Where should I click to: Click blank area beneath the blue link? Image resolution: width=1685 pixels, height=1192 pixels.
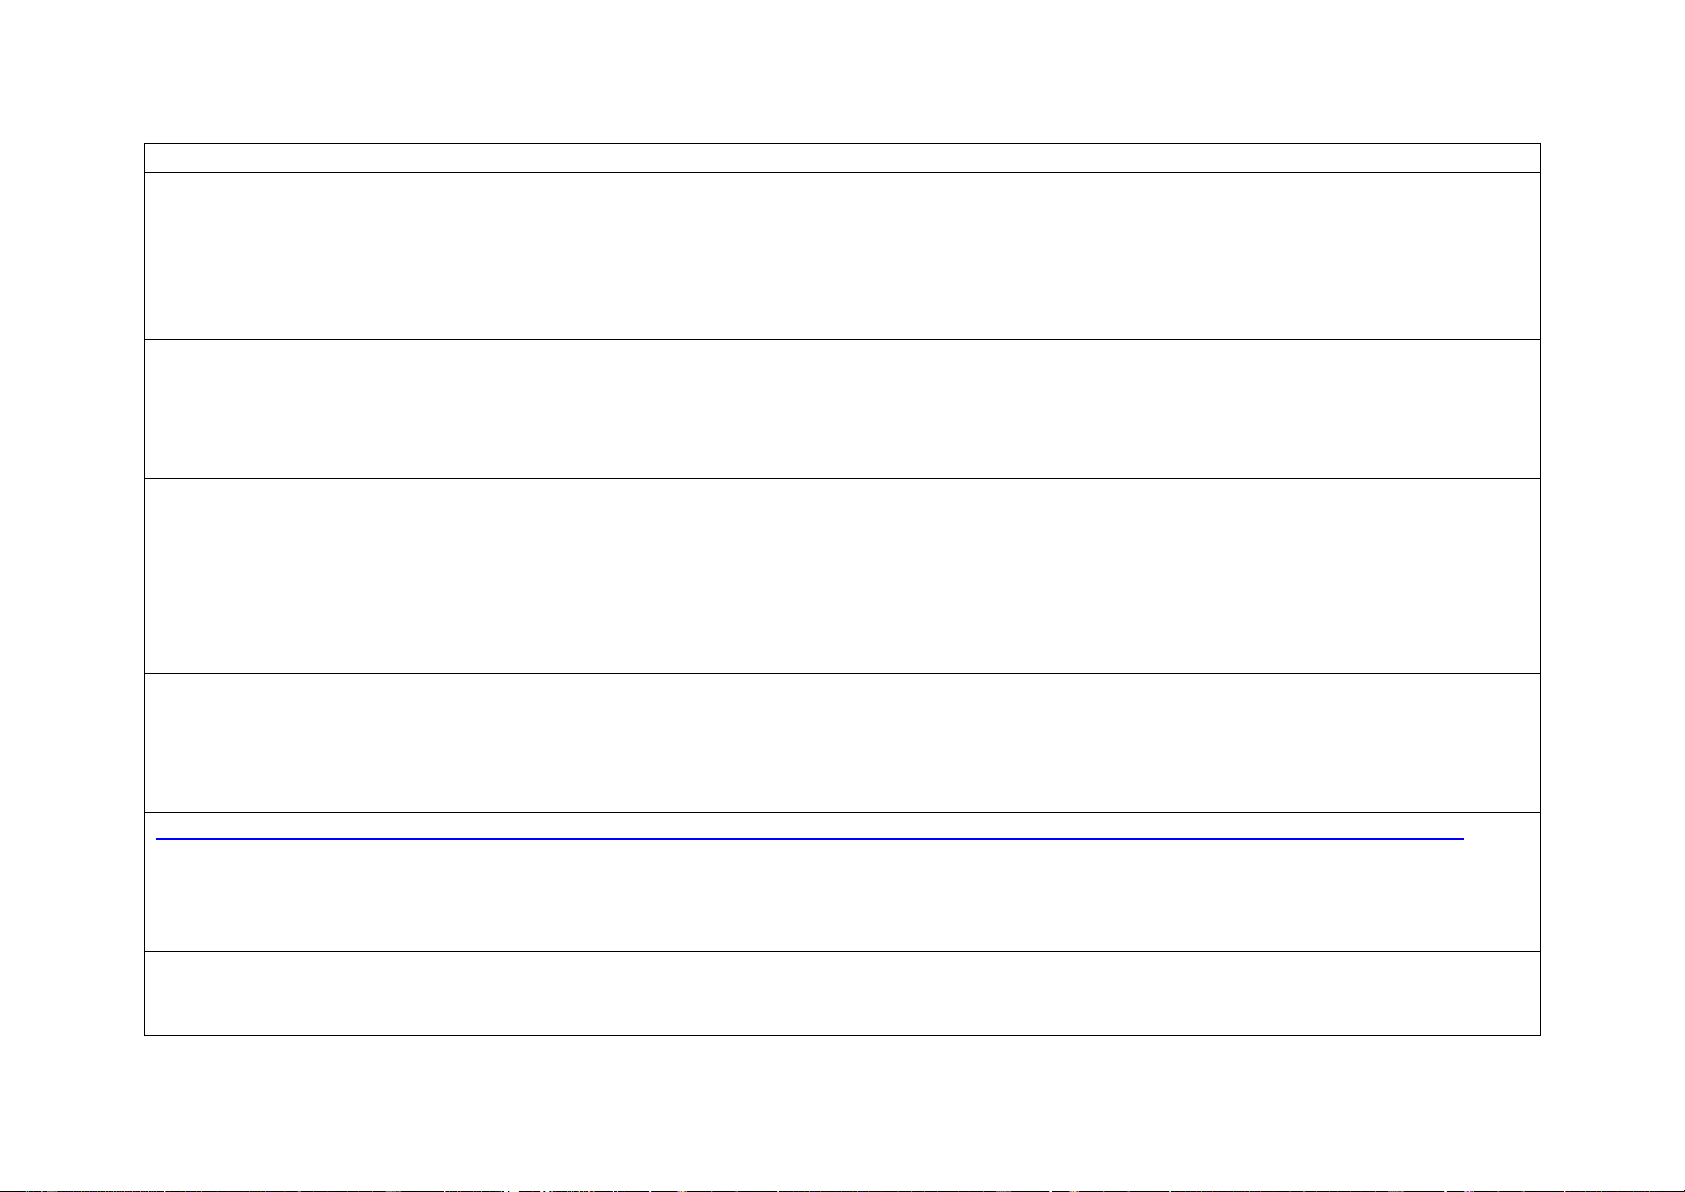(842, 897)
